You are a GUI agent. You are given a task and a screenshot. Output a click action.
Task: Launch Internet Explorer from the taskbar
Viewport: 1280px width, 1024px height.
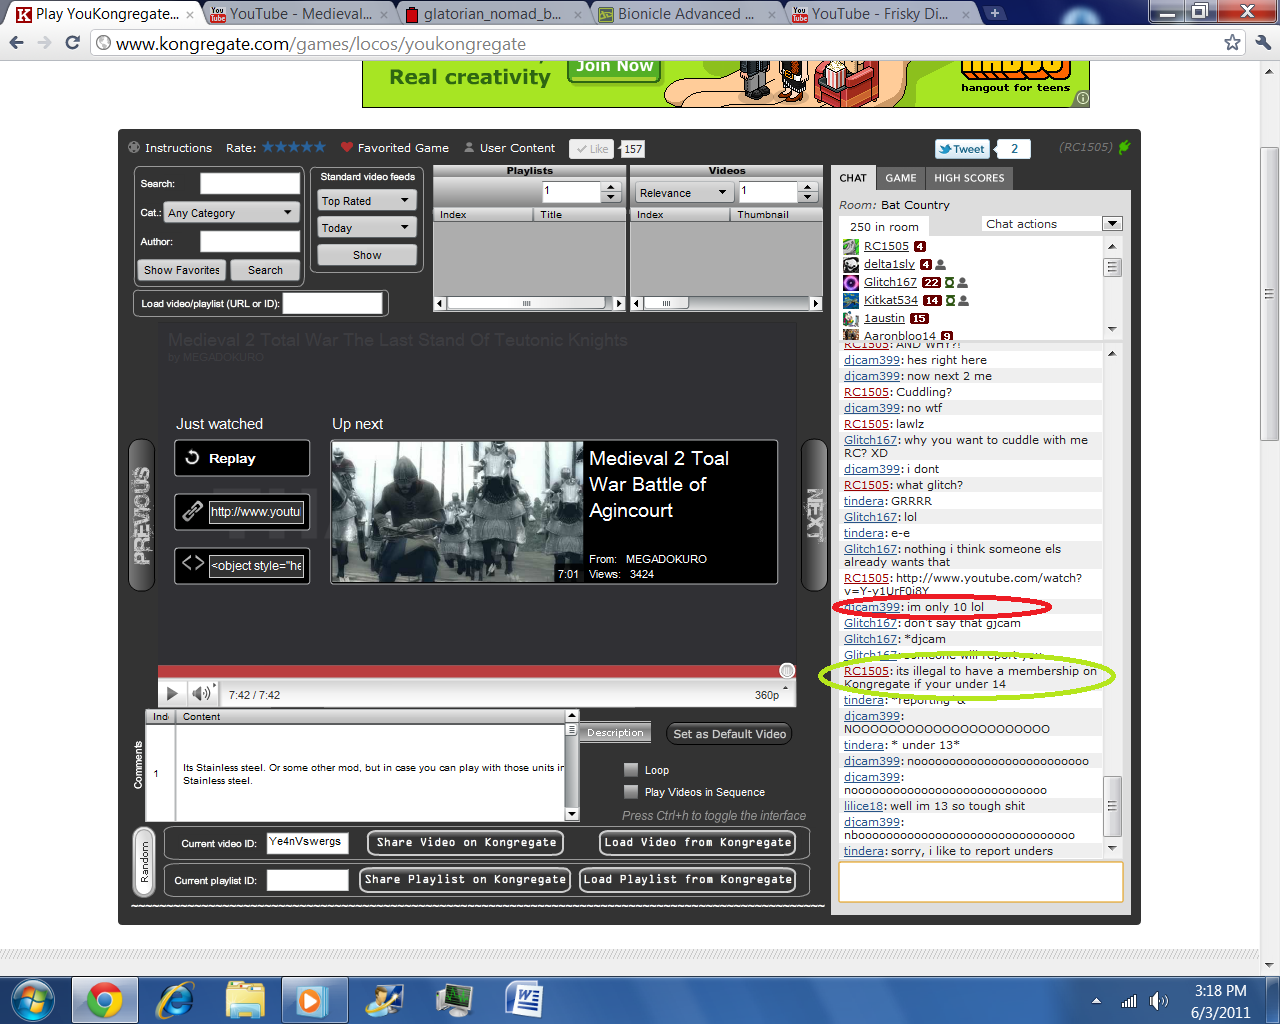click(175, 1000)
